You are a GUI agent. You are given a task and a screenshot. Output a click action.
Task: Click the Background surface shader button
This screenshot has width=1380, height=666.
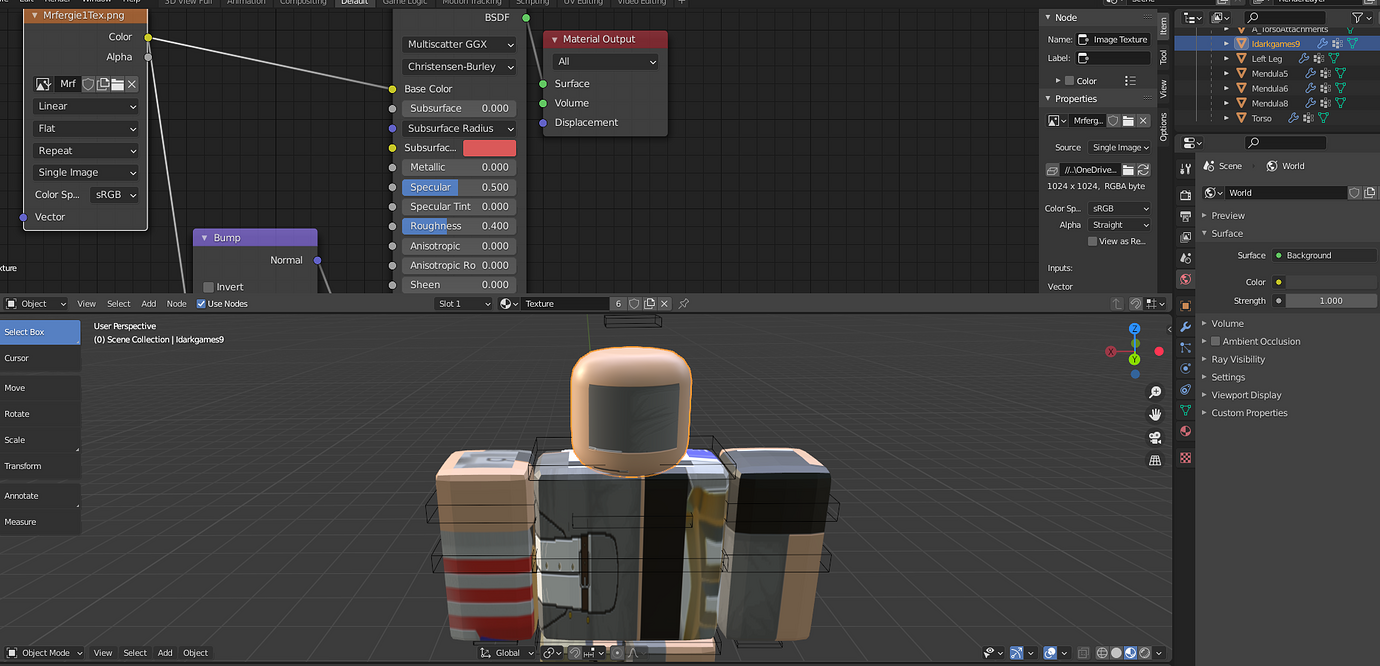(x=1324, y=255)
